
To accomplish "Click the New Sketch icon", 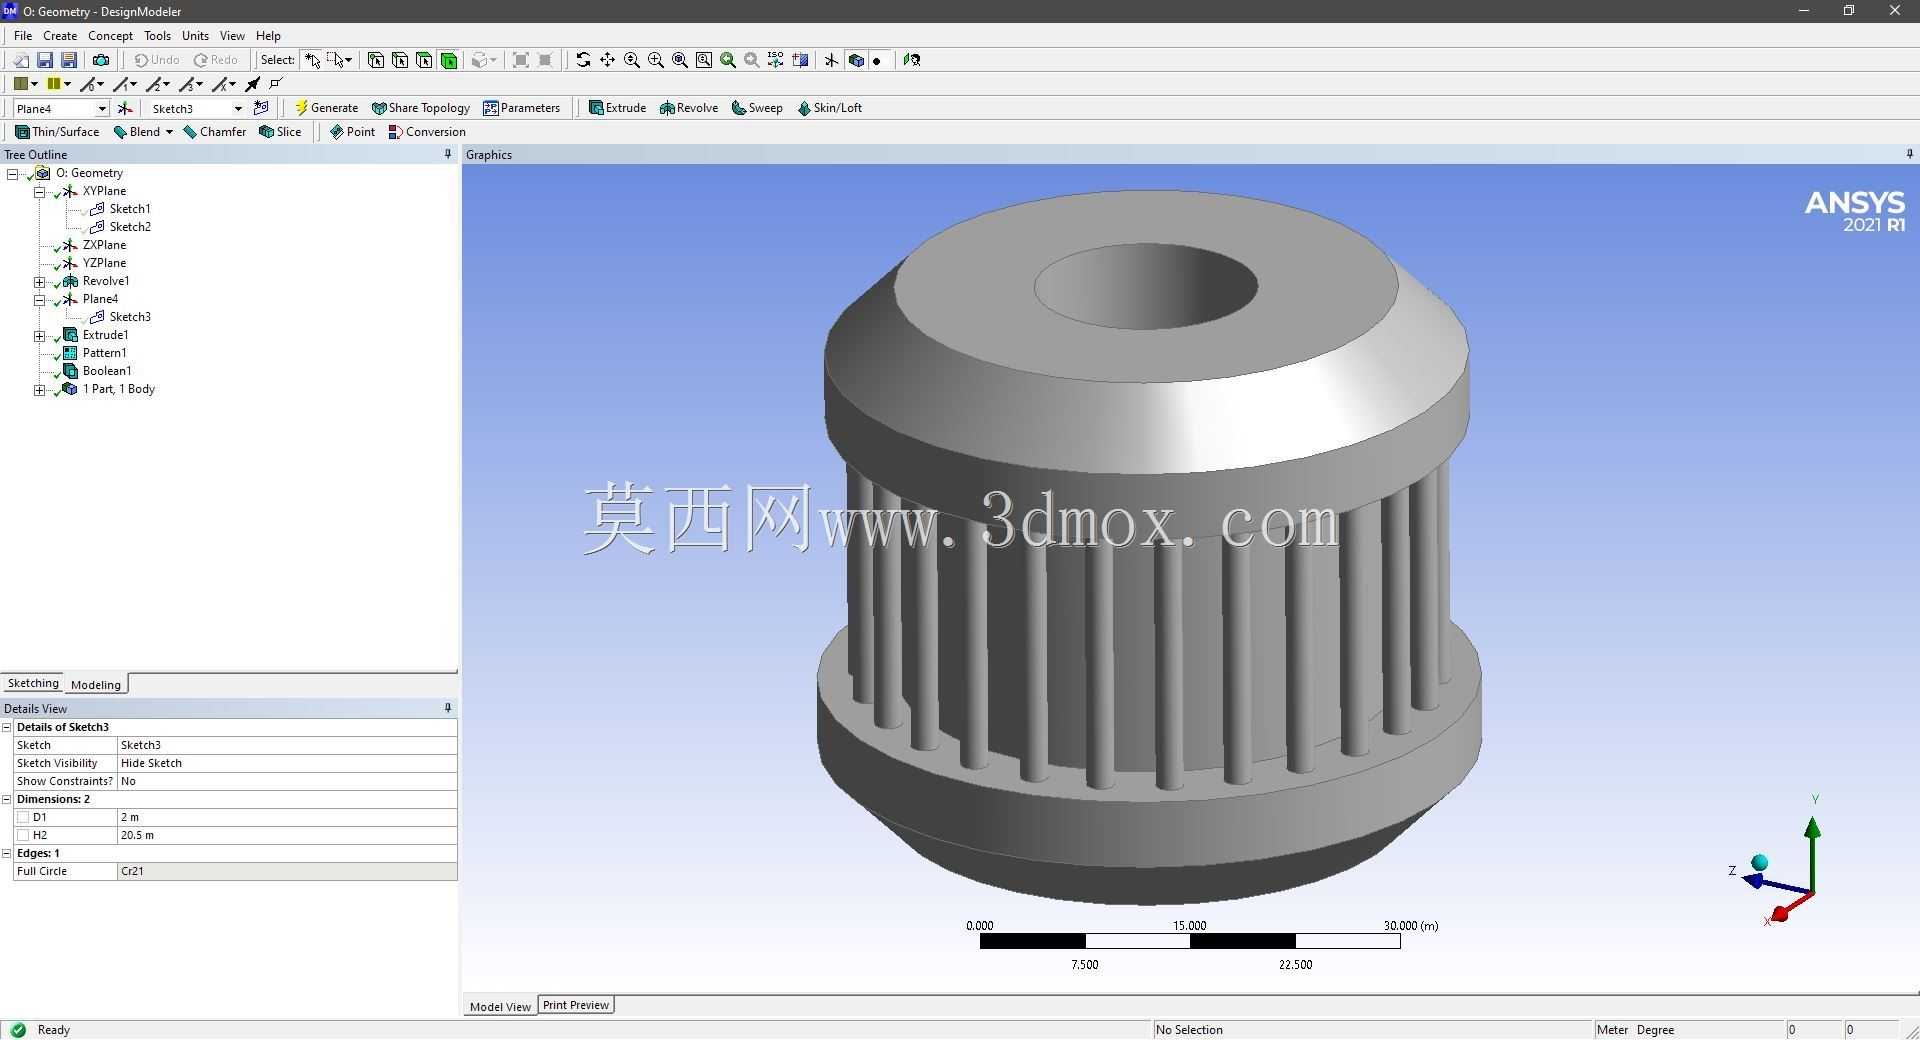I will (262, 108).
